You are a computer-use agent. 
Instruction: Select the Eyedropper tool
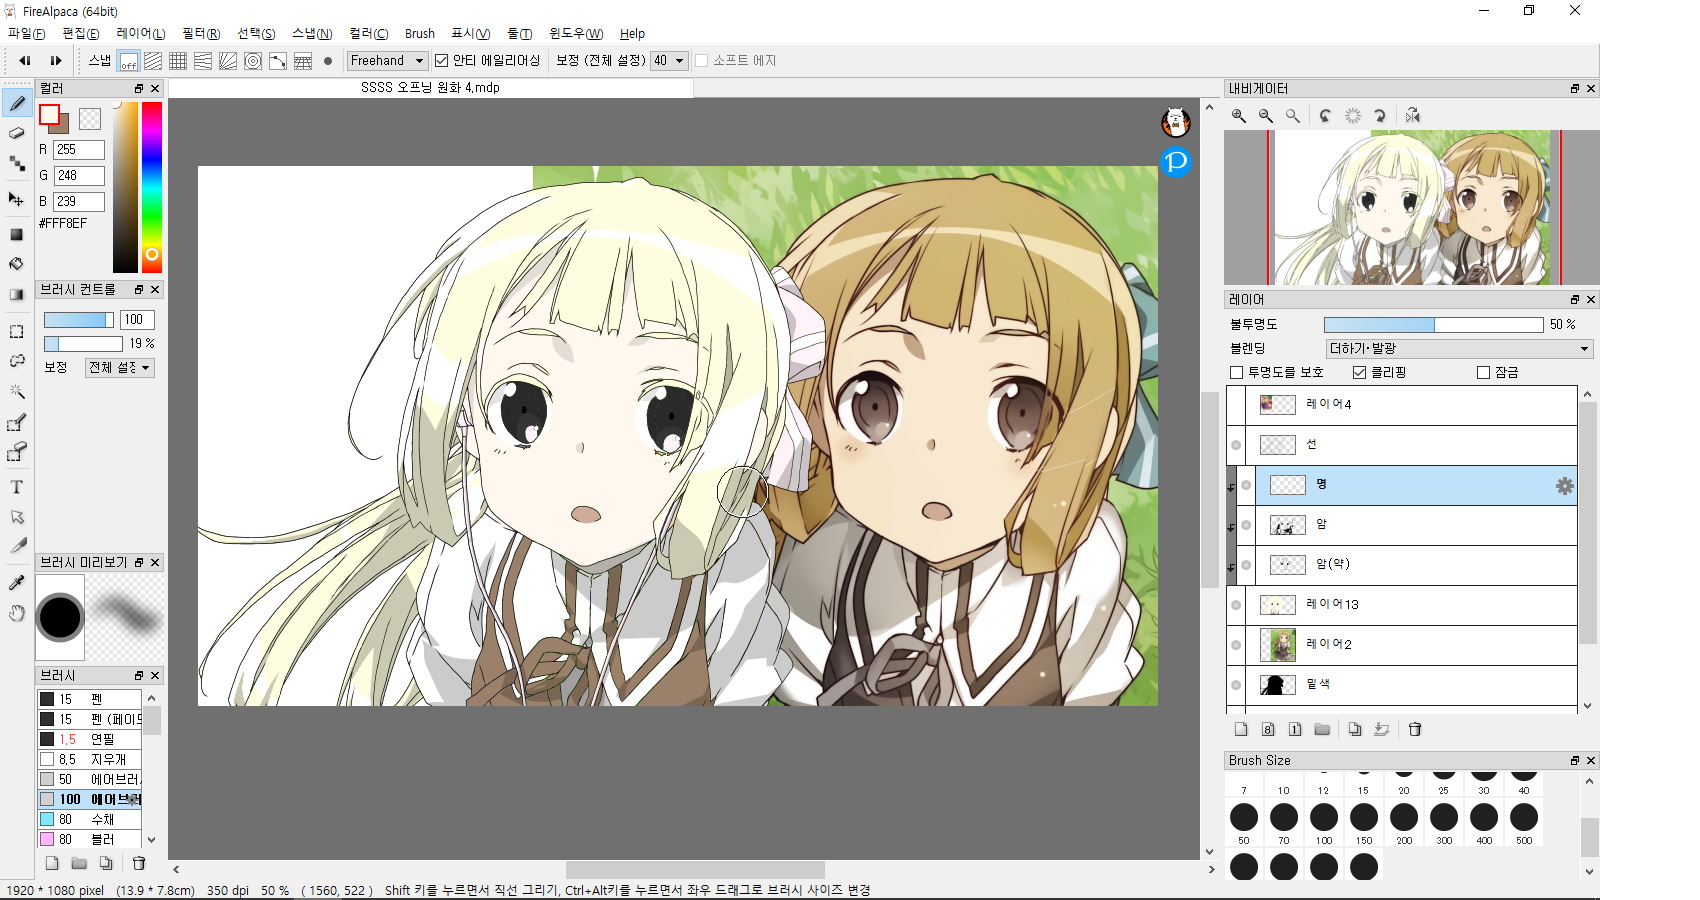pos(17,582)
